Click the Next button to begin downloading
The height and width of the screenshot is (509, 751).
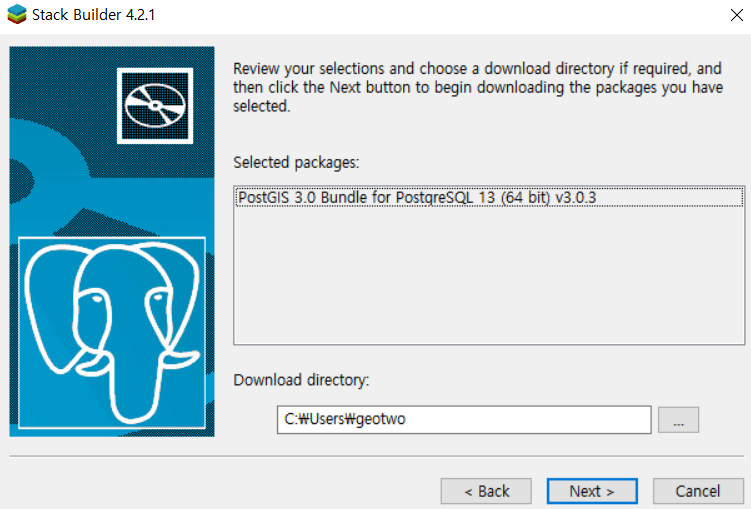coord(592,491)
